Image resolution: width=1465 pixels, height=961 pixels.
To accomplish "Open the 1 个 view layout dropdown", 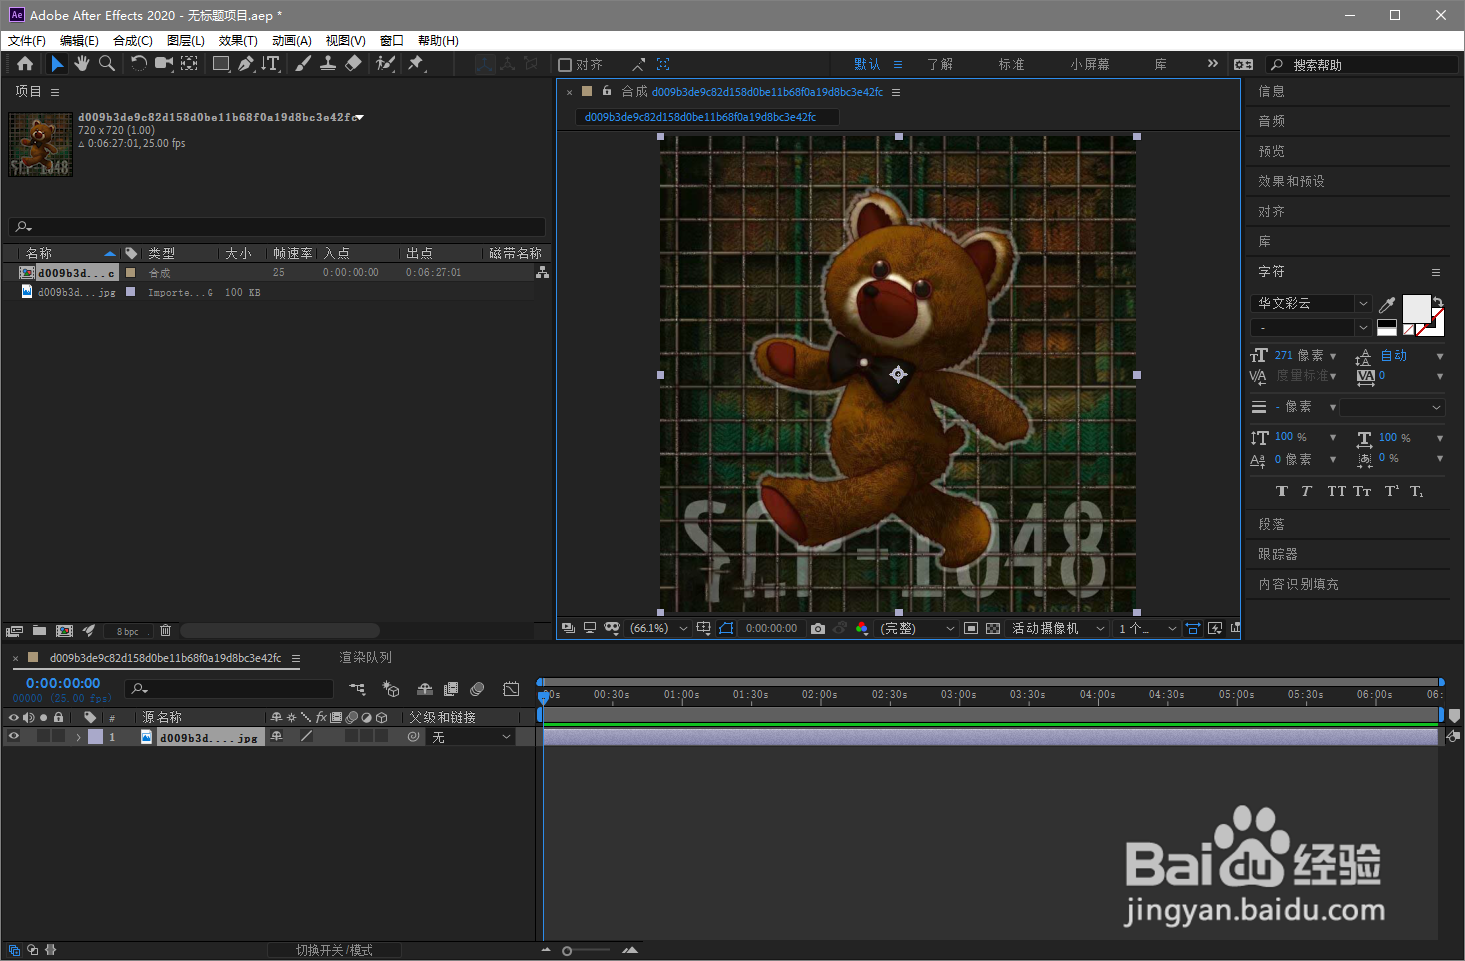I will pos(1147,628).
